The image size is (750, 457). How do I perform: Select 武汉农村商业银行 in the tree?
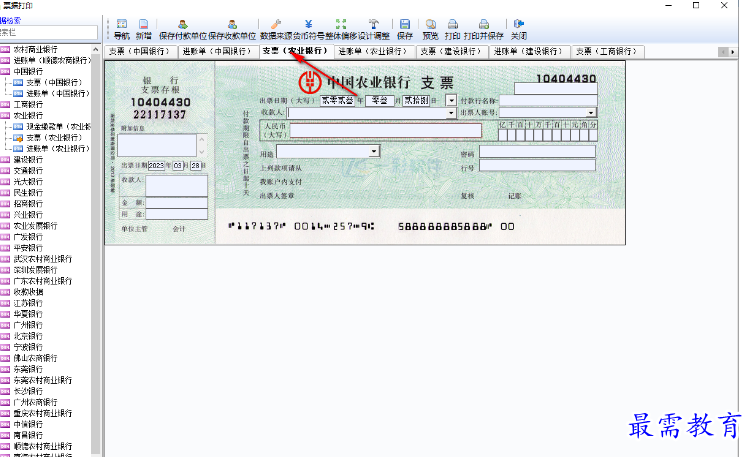pyautogui.click(x=43, y=259)
